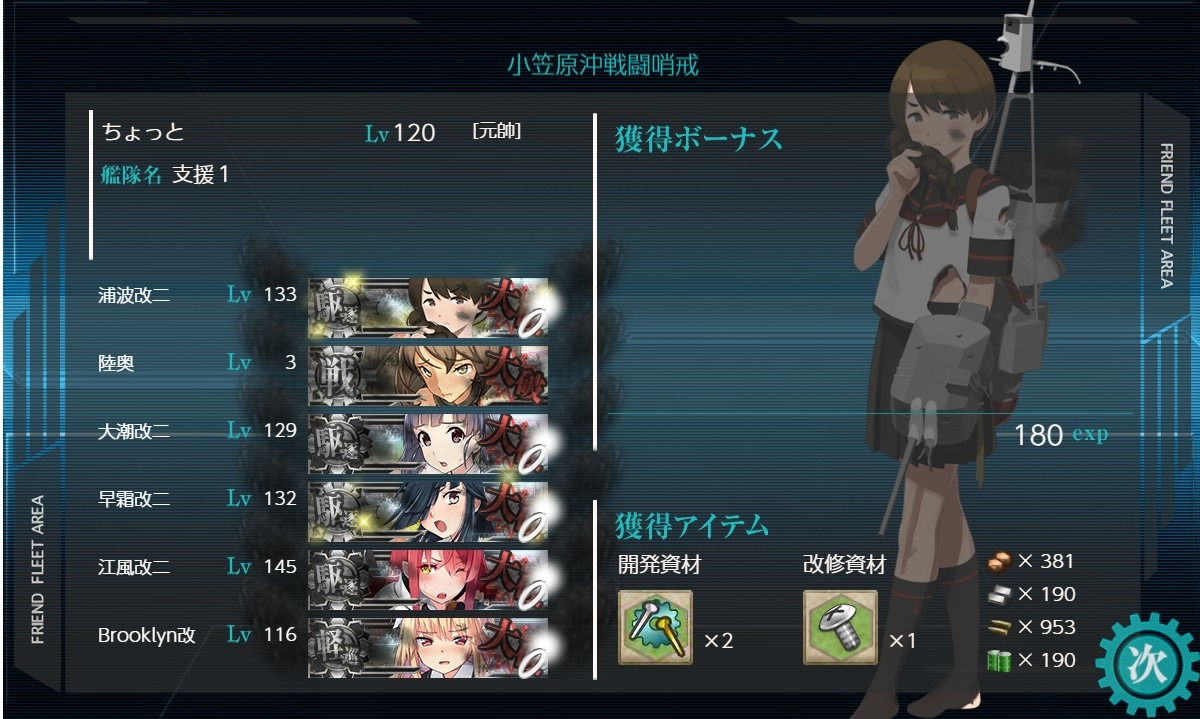This screenshot has width=1200, height=719.
Task: Click the fuel resource icon beside 381
Action: [x=999, y=561]
